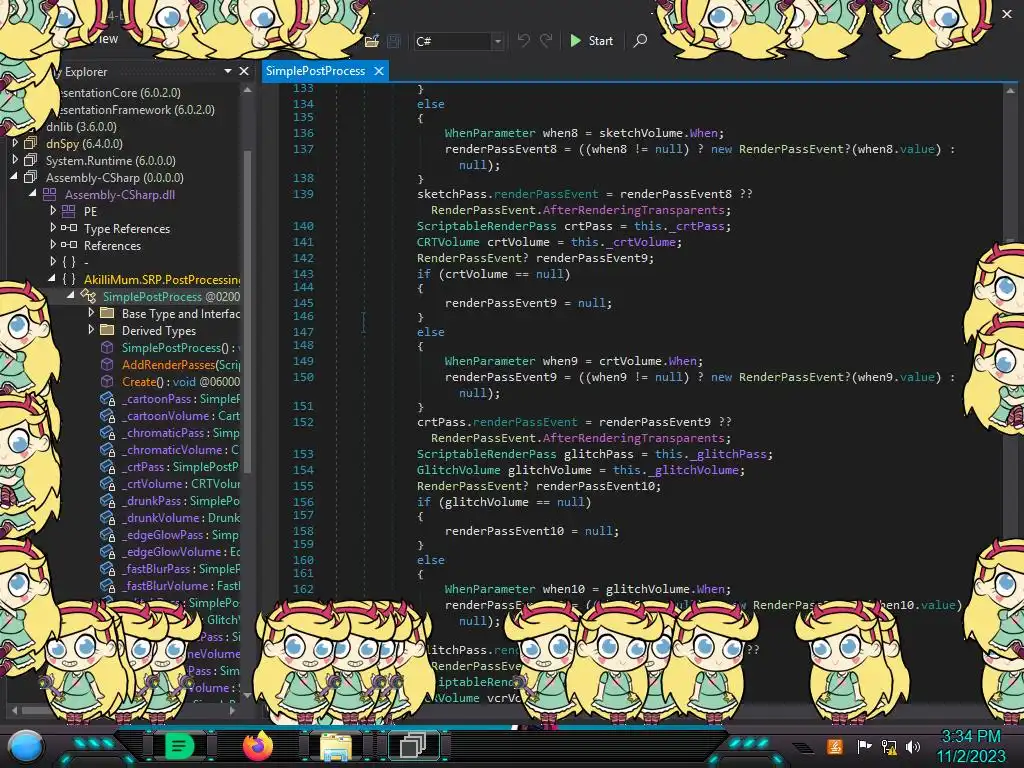The width and height of the screenshot is (1024, 768).
Task: Open the search magnifier tool
Action: click(x=640, y=41)
